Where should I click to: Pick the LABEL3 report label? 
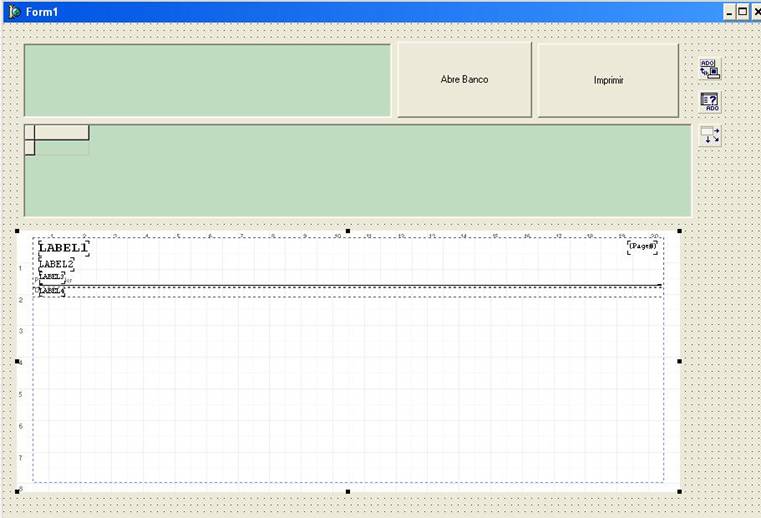click(x=52, y=276)
